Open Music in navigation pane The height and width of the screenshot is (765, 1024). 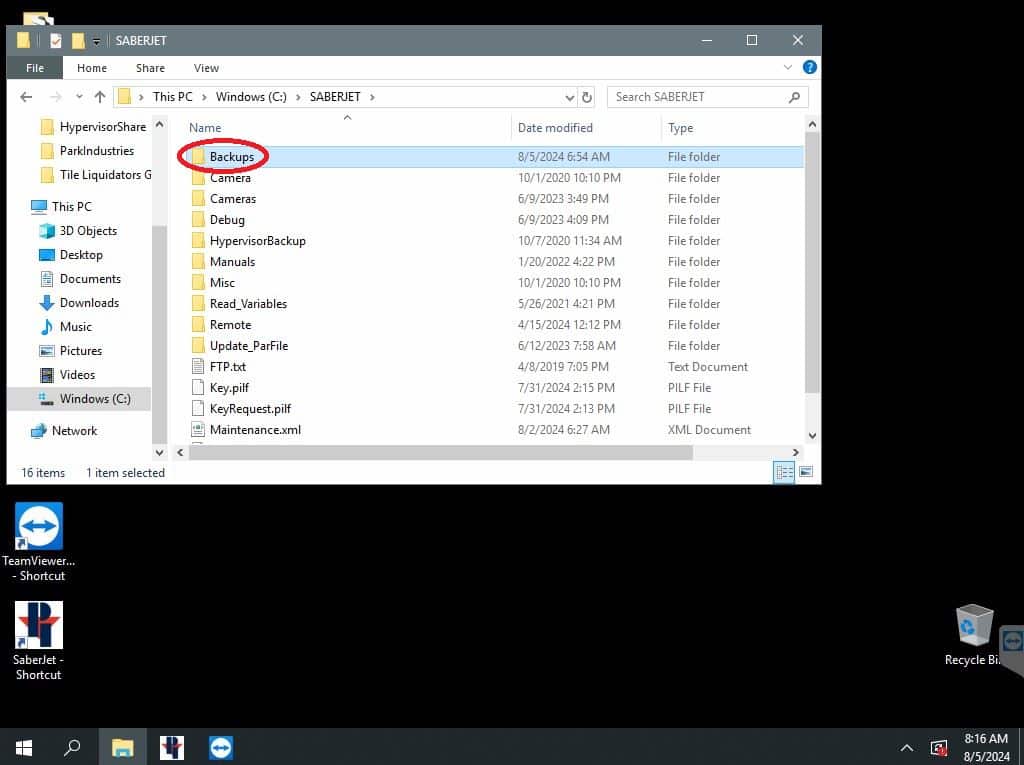coord(66,327)
